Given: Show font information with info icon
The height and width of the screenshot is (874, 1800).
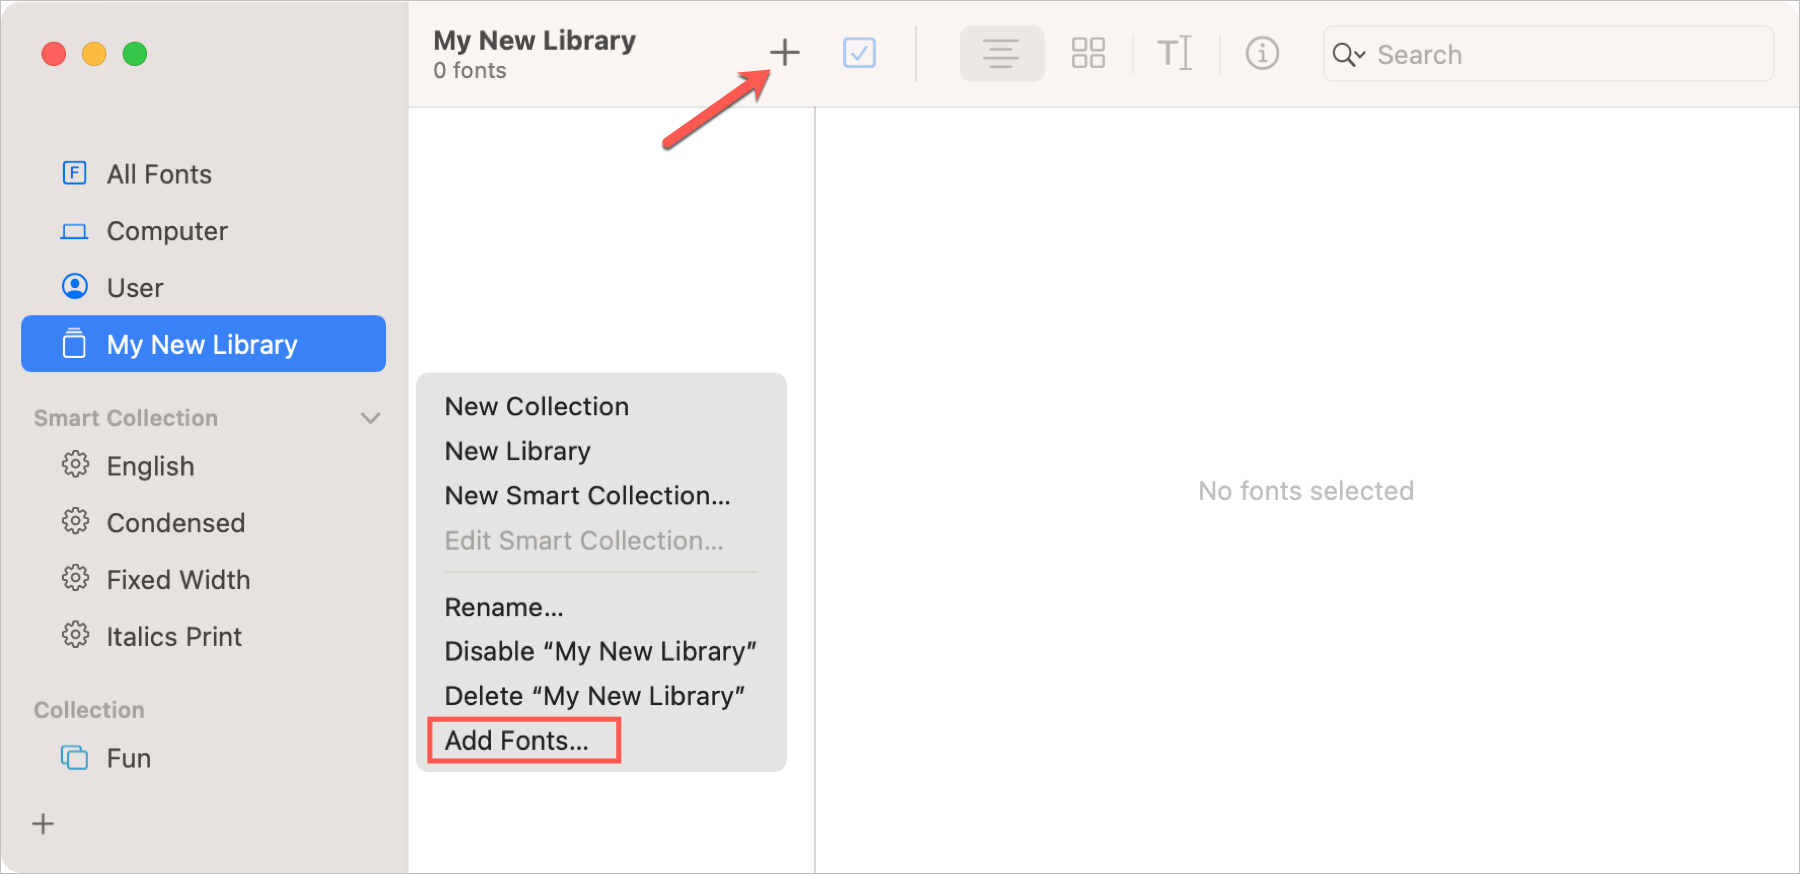Looking at the screenshot, I should pos(1262,53).
